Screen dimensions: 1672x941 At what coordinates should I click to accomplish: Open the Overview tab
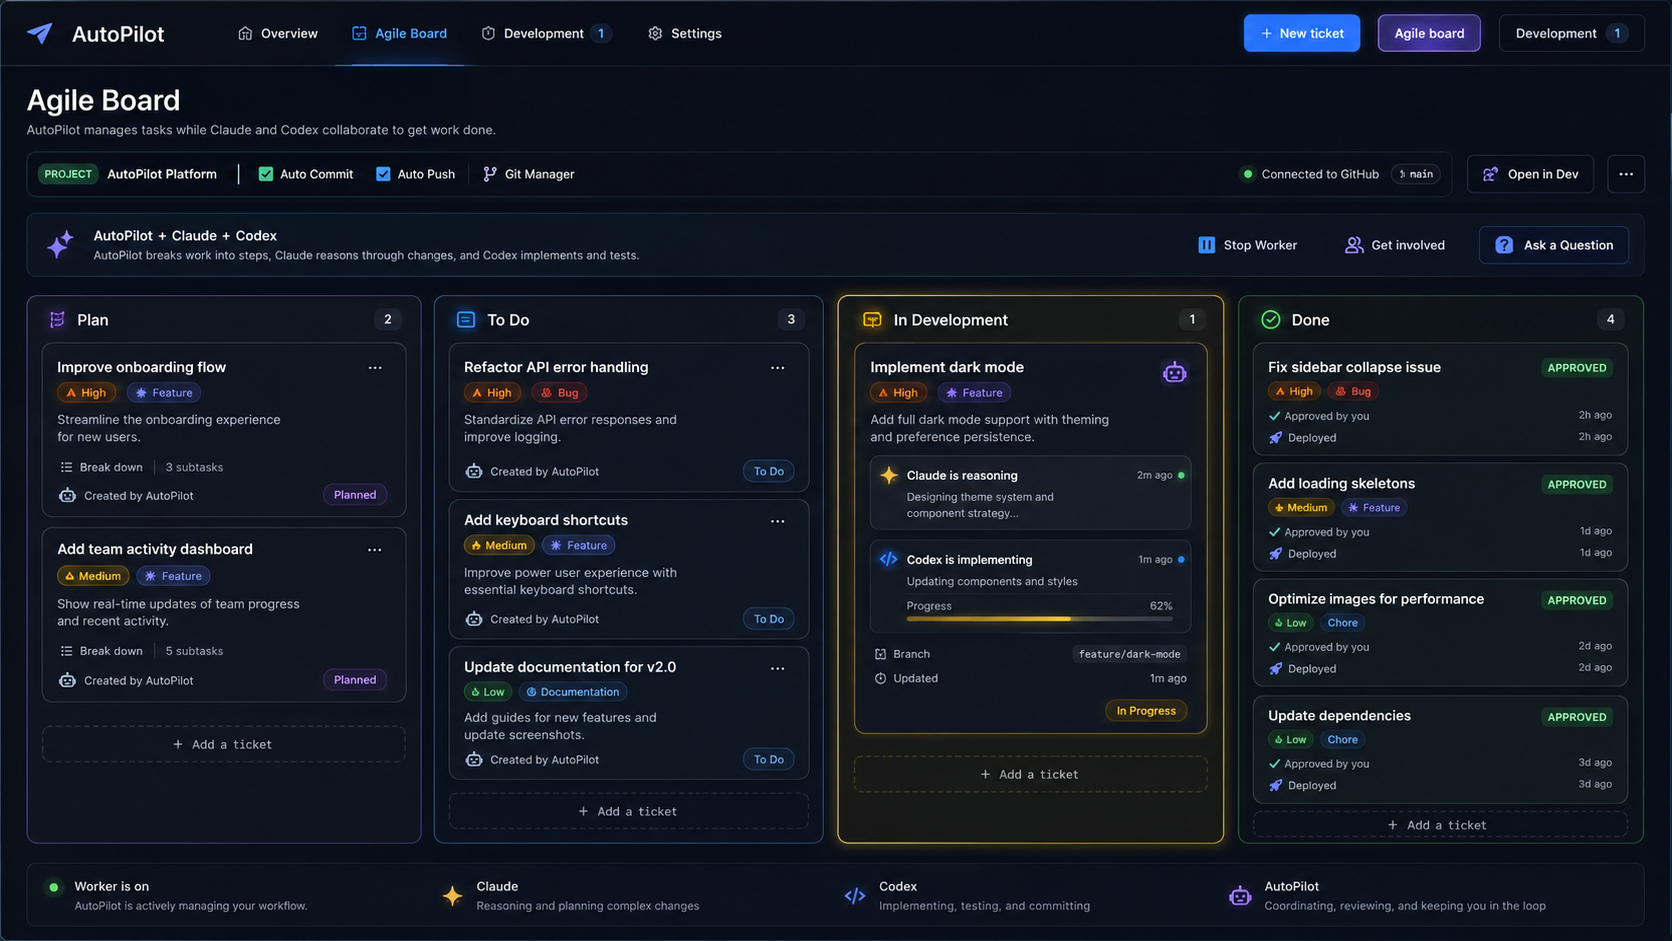click(x=278, y=33)
